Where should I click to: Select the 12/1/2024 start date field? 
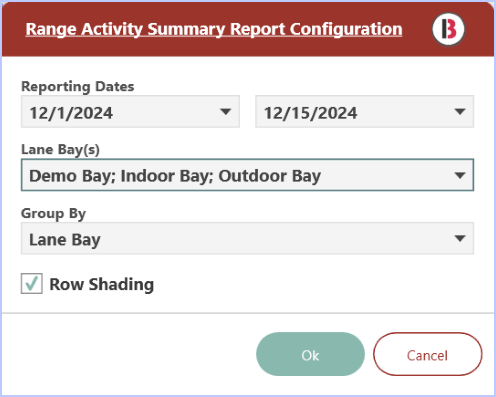click(x=130, y=112)
